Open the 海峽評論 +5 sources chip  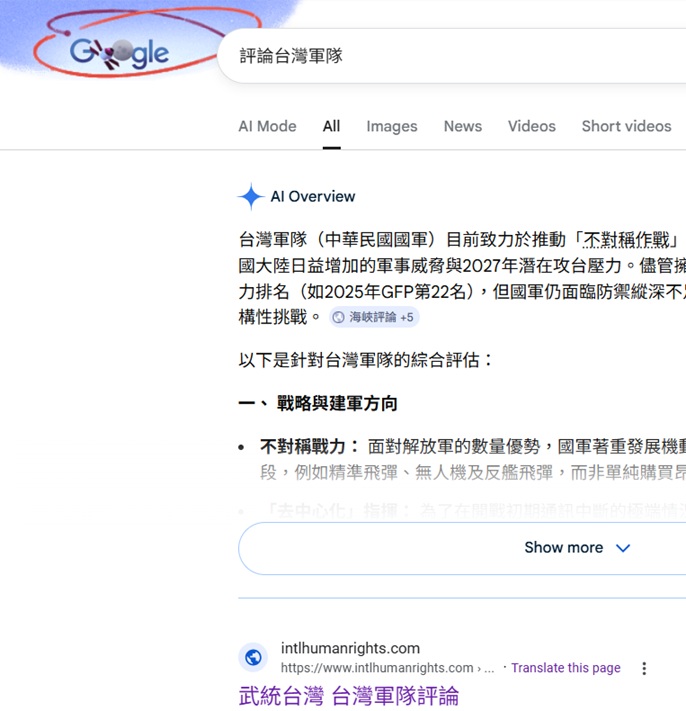pos(373,317)
